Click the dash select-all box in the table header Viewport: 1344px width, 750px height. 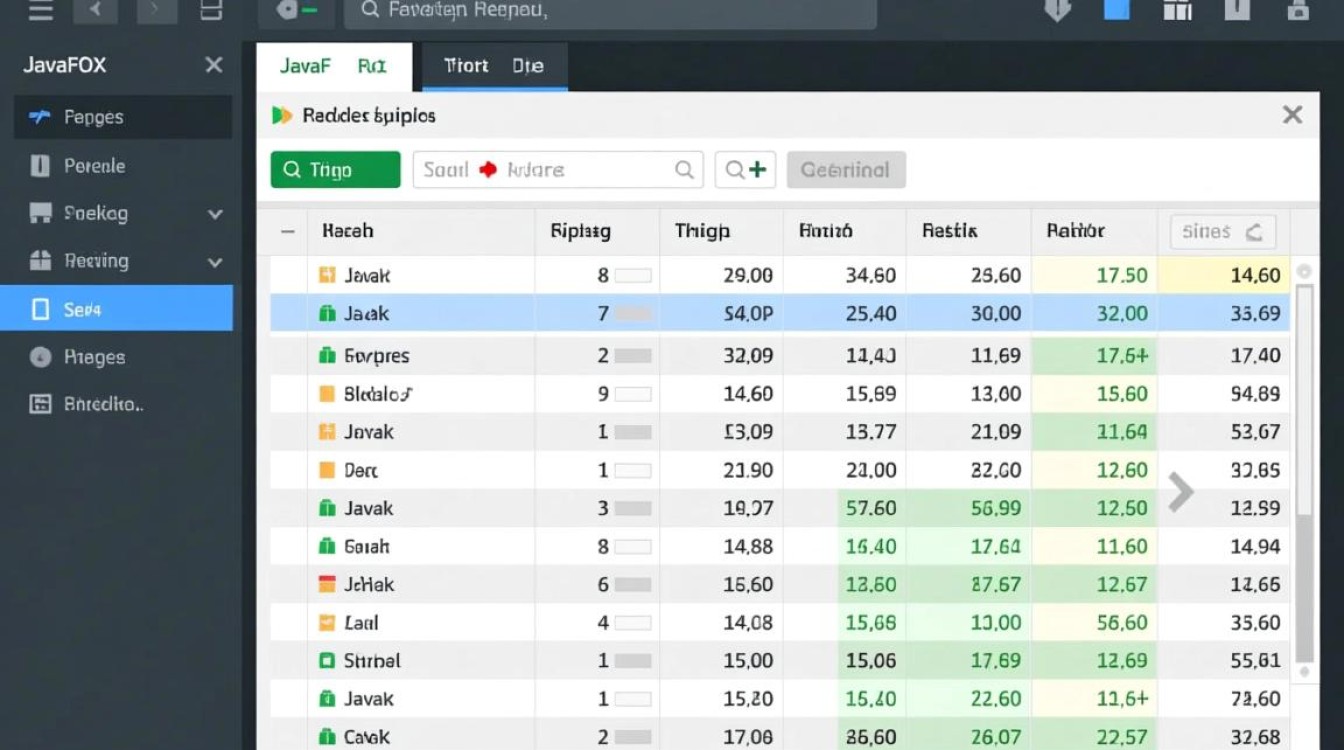tap(288, 231)
